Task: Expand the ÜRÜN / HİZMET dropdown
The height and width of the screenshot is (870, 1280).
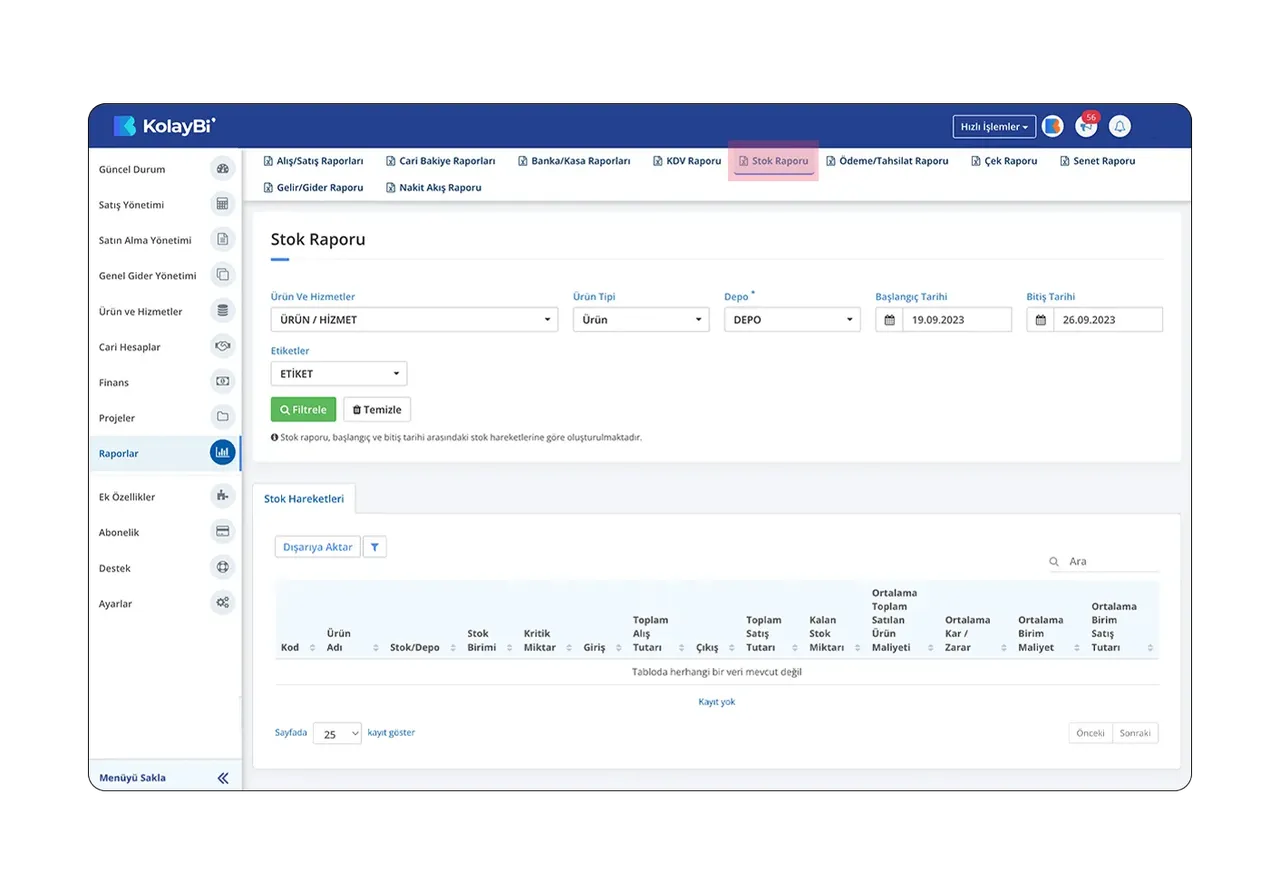Action: click(x=414, y=320)
